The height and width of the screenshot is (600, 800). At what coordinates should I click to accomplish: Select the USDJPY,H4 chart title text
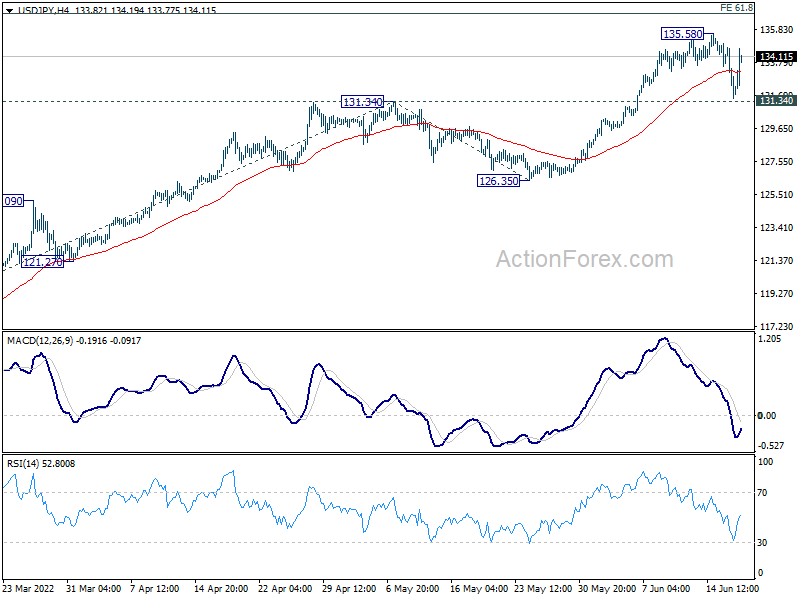[x=43, y=10]
